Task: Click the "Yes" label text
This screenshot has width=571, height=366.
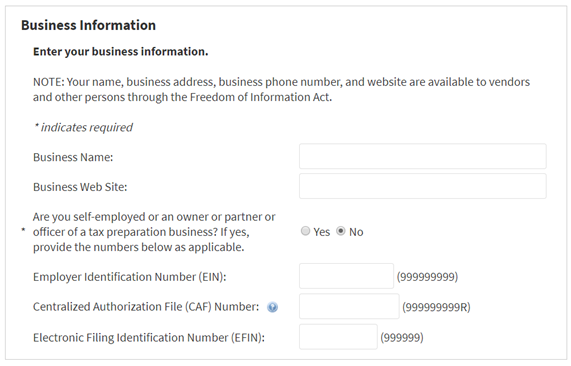Action: [322, 232]
